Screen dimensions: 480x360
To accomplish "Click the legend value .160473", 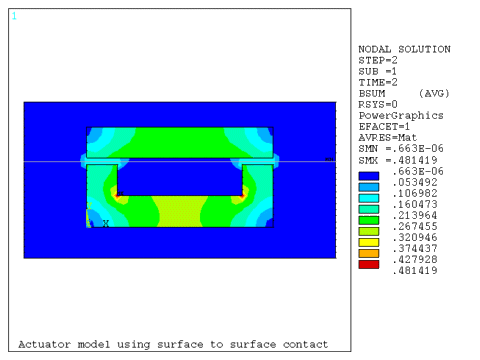I will coord(415,204).
